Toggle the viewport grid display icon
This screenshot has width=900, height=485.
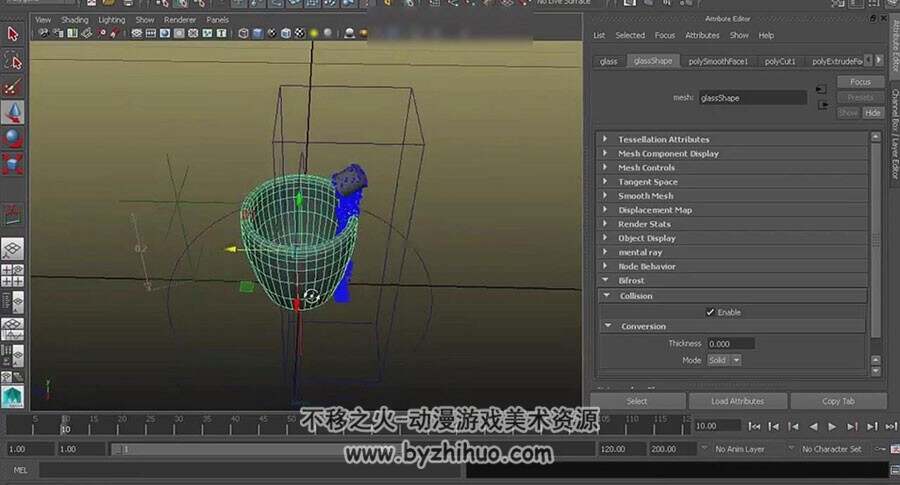[137, 33]
